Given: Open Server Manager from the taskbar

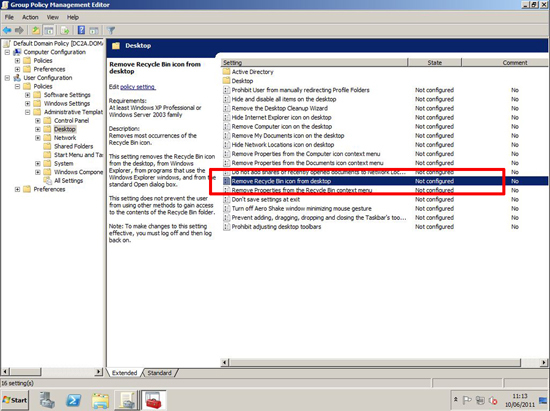Looking at the screenshot, I should [x=47, y=400].
